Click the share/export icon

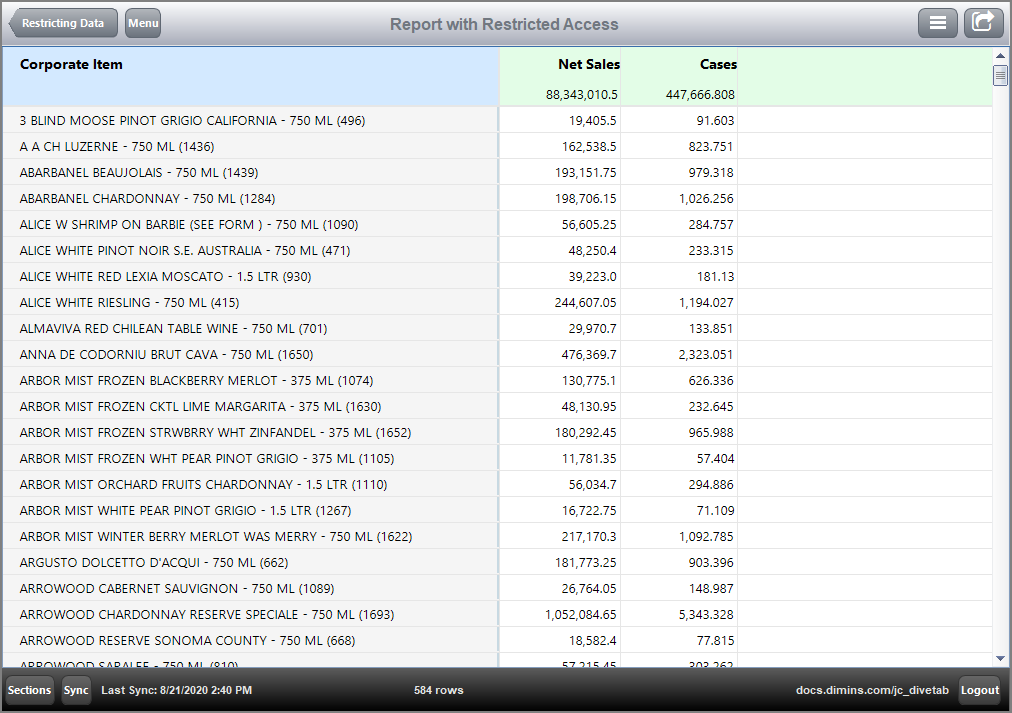pos(983,22)
